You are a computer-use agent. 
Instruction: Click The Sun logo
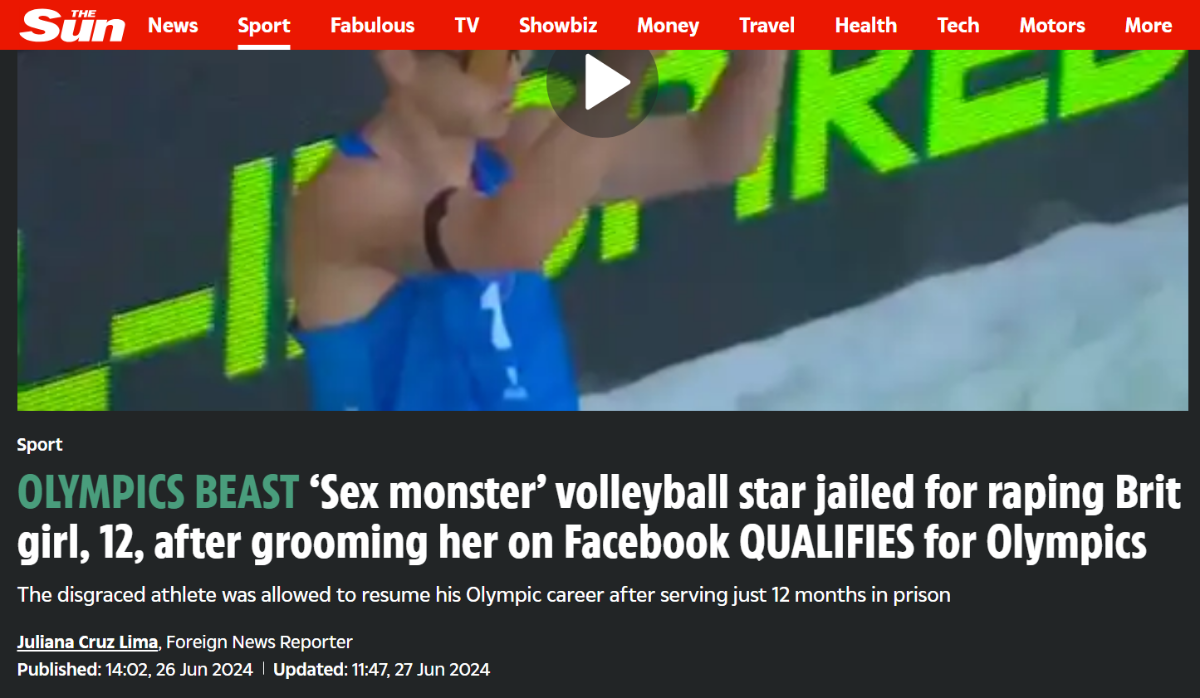(73, 26)
